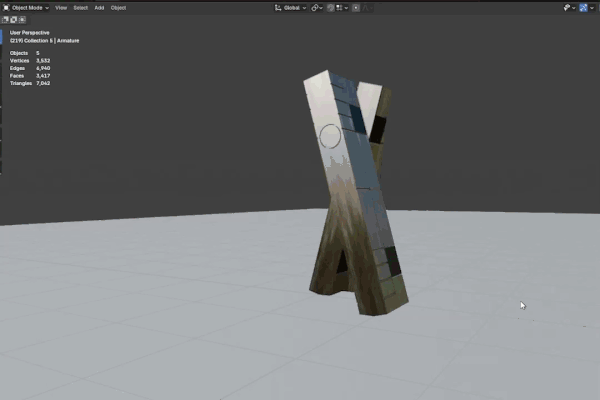Select the first selection mode icon
Image resolution: width=600 pixels, height=400 pixels.
click(x=6, y=19)
